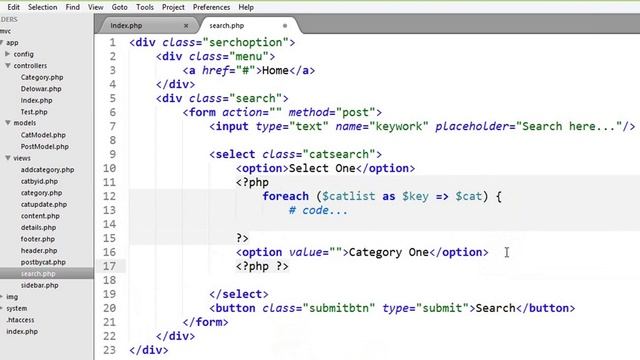Image resolution: width=640 pixels, height=360 pixels.
Task: Open CatModel.php in the sidebar
Action: pyautogui.click(x=43, y=135)
